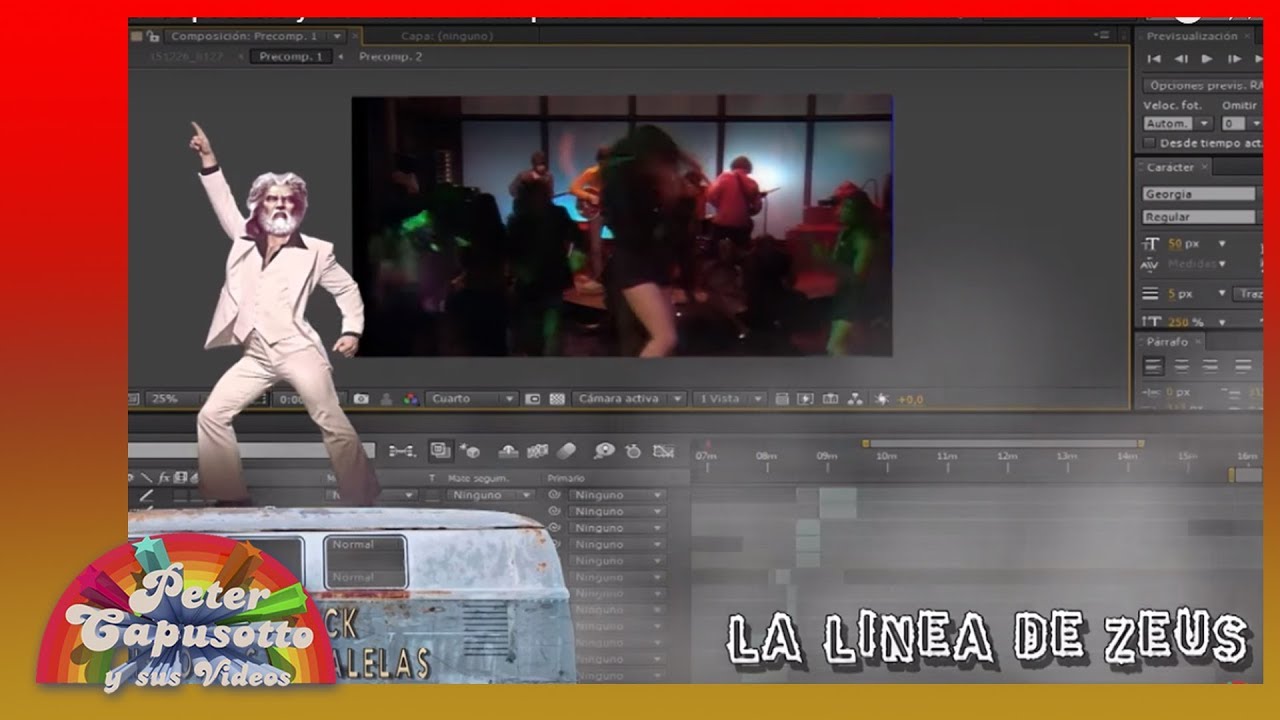The width and height of the screenshot is (1280, 720).
Task: Open the Autom. frame rate dropdown
Action: tap(1177, 124)
